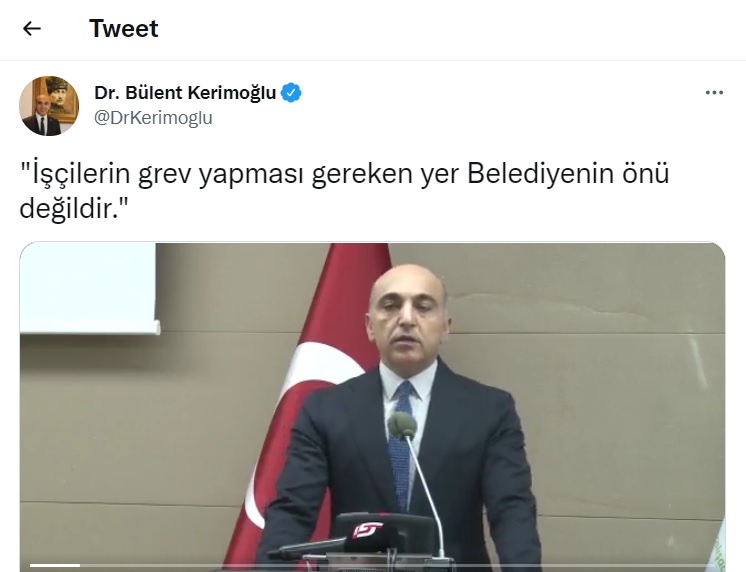This screenshot has width=746, height=572.
Task: Open the @DrKerimoglu handle link
Action: click(153, 118)
